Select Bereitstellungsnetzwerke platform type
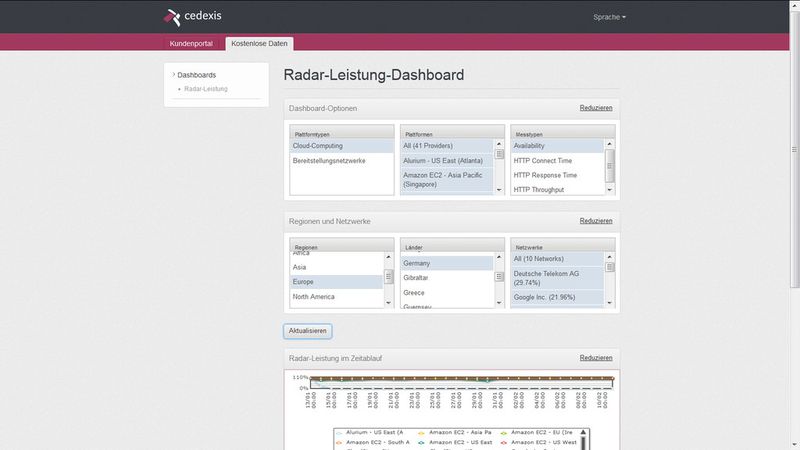 (x=341, y=161)
